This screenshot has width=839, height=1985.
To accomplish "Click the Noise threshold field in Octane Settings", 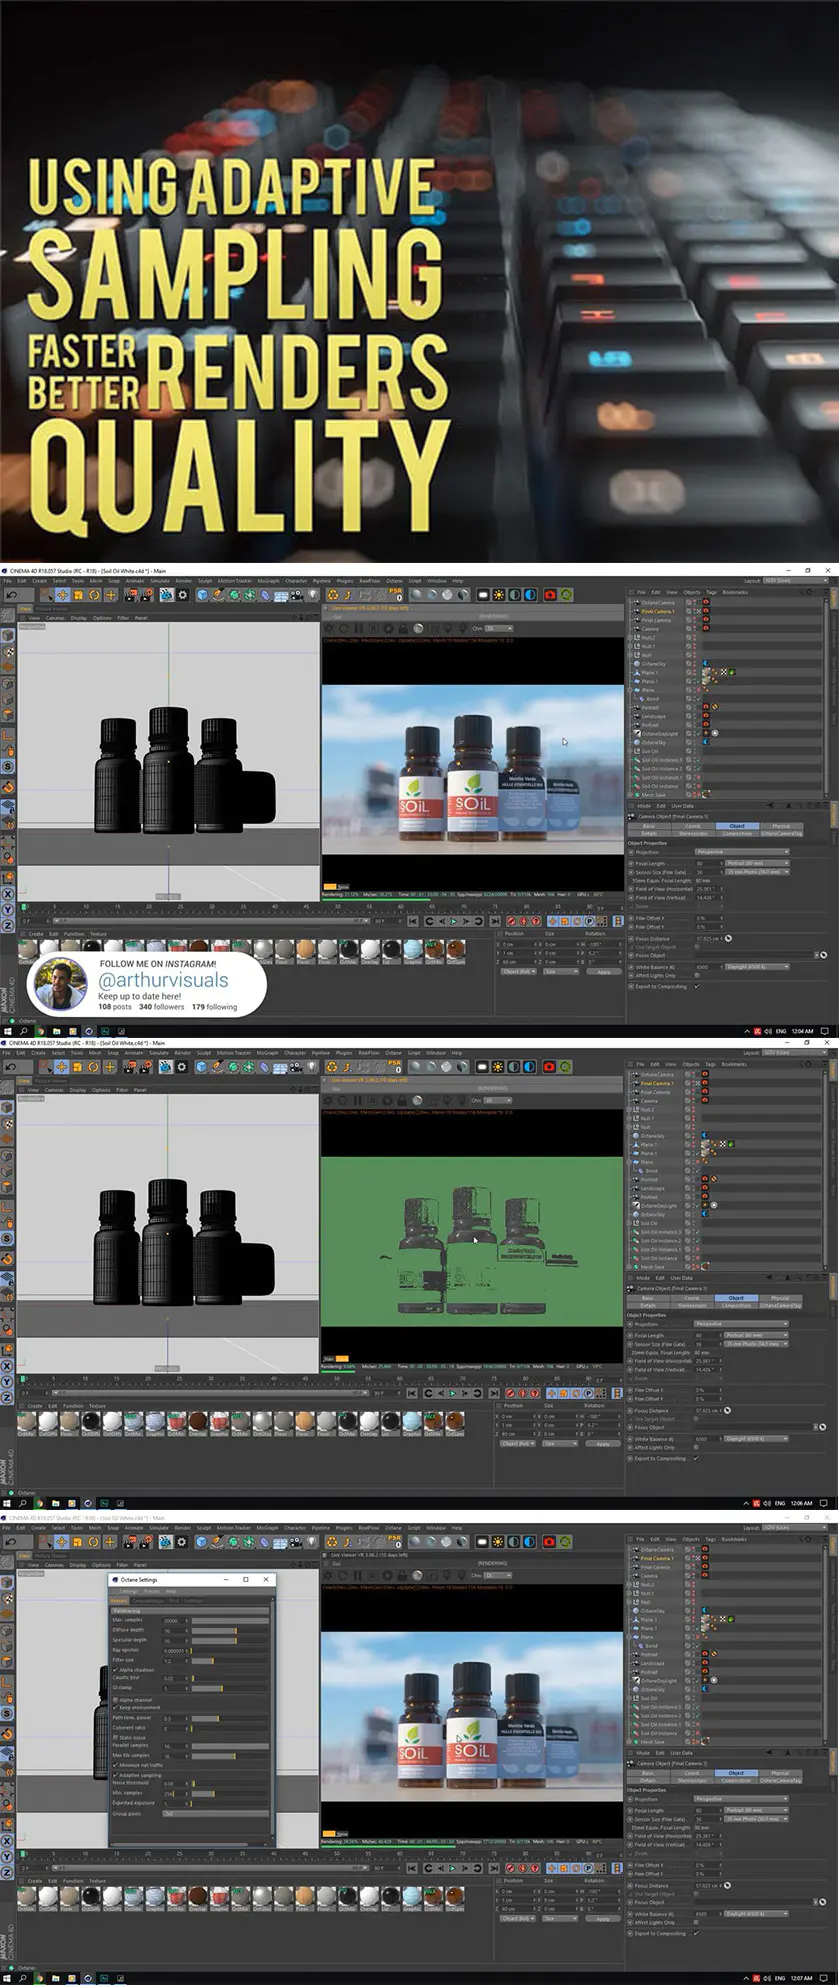I will click(x=174, y=1783).
